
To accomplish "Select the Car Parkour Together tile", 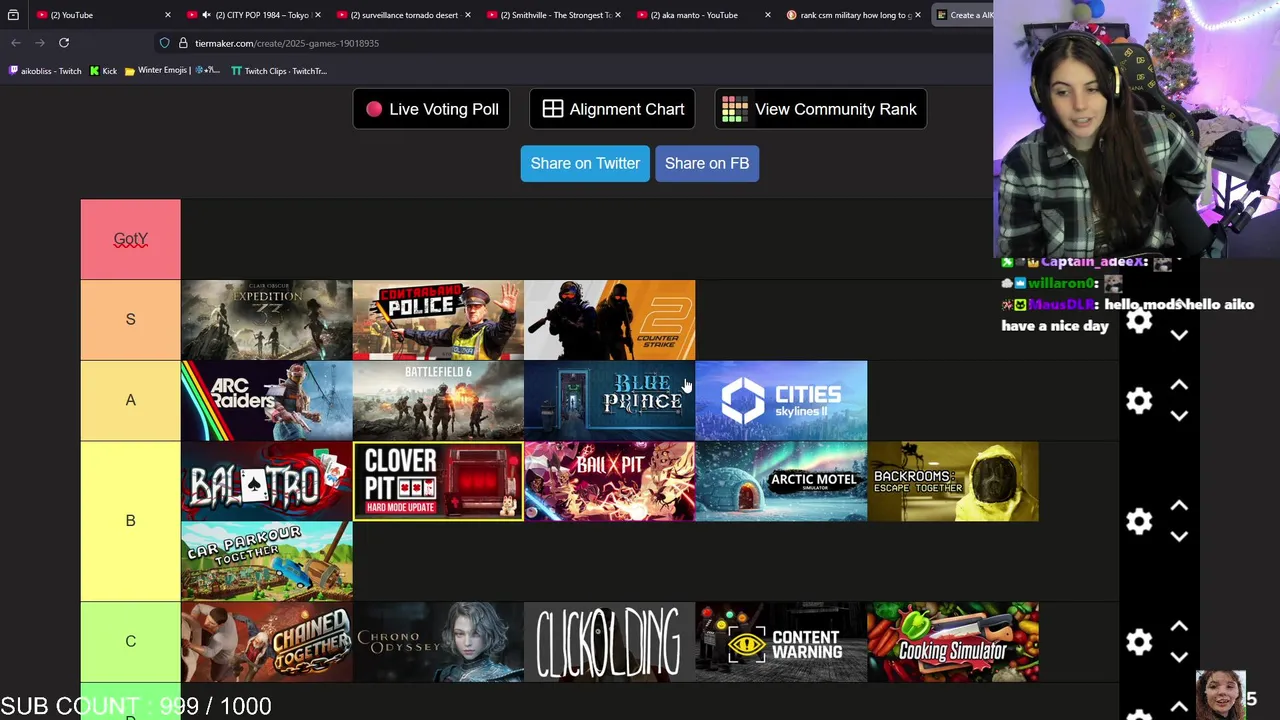I will pos(267,561).
